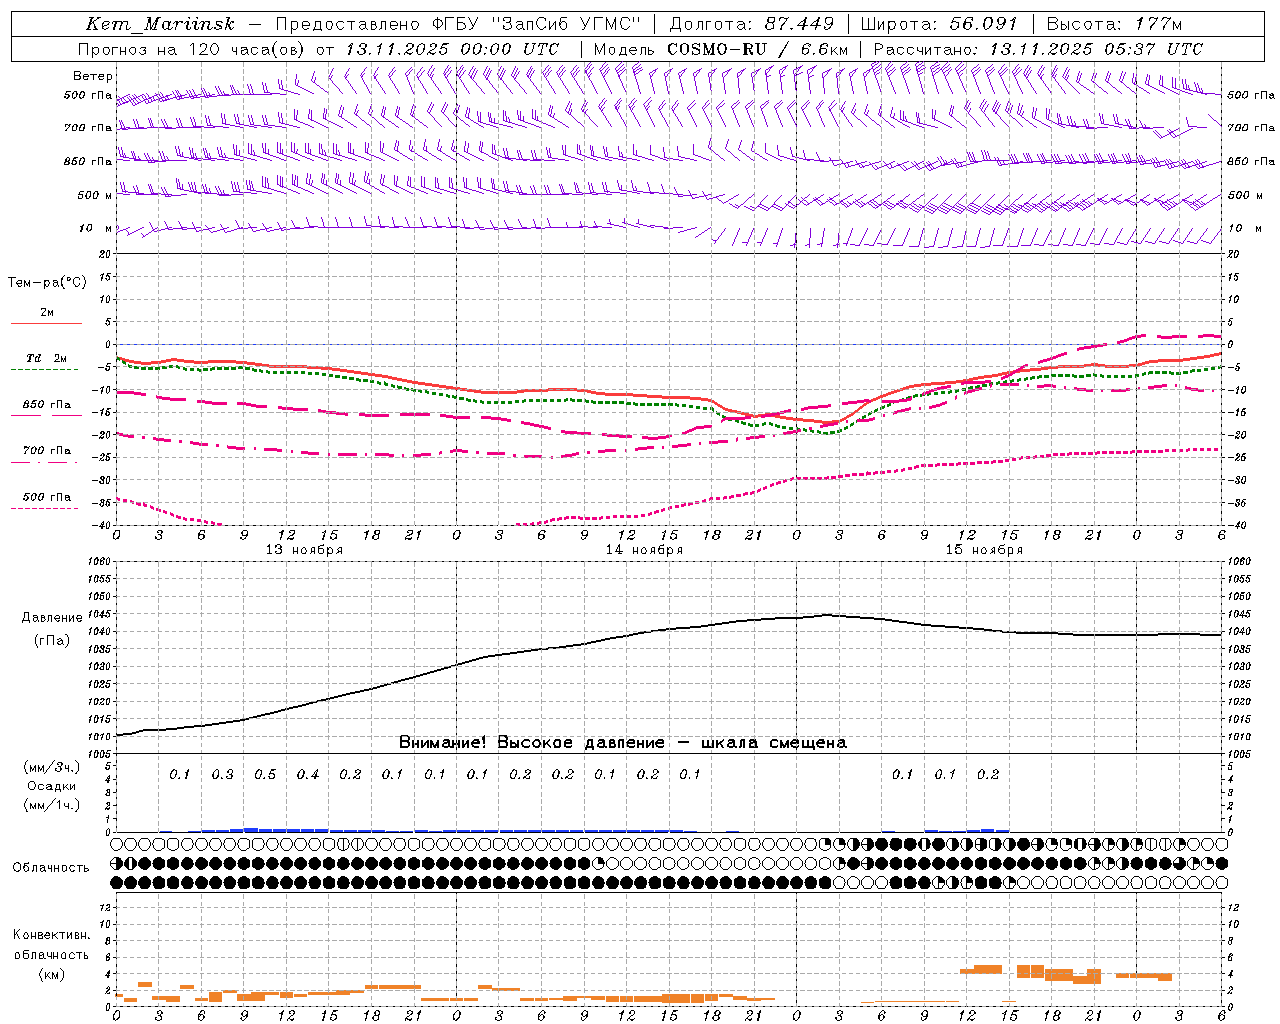The width and height of the screenshot is (1280, 1024).
Task: Click left '500 м' wind level label
Action: 95,195
